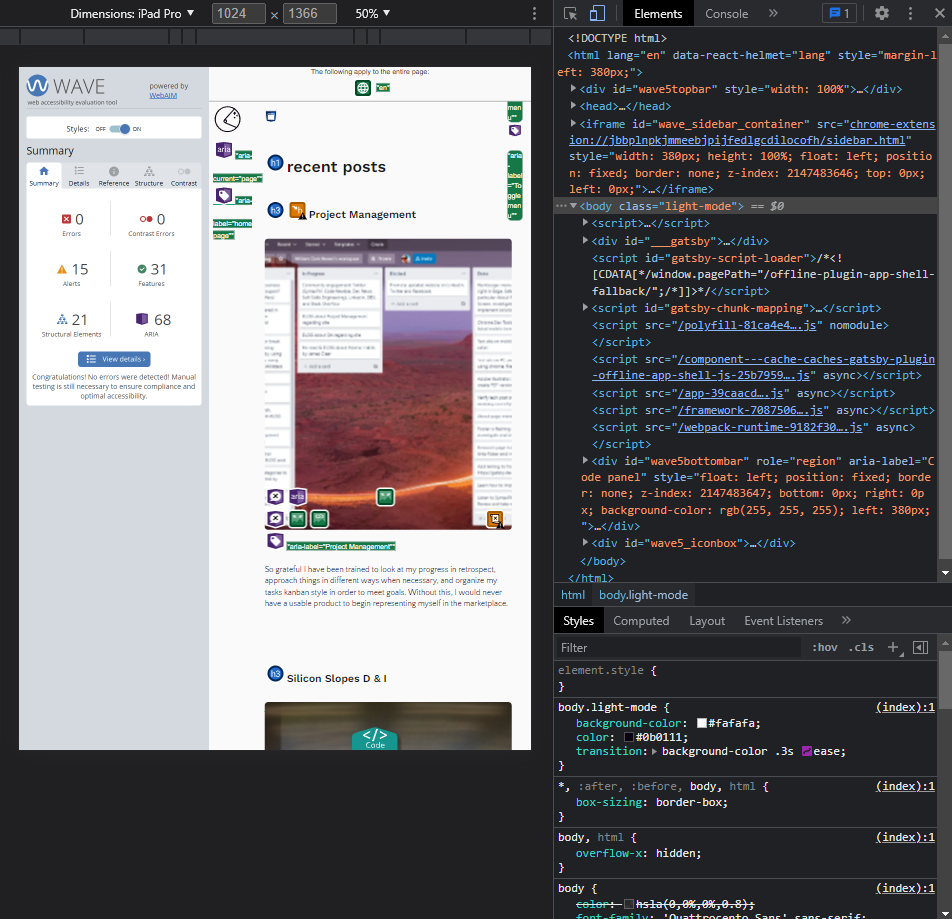Expand the transition property value triangle

(654, 751)
